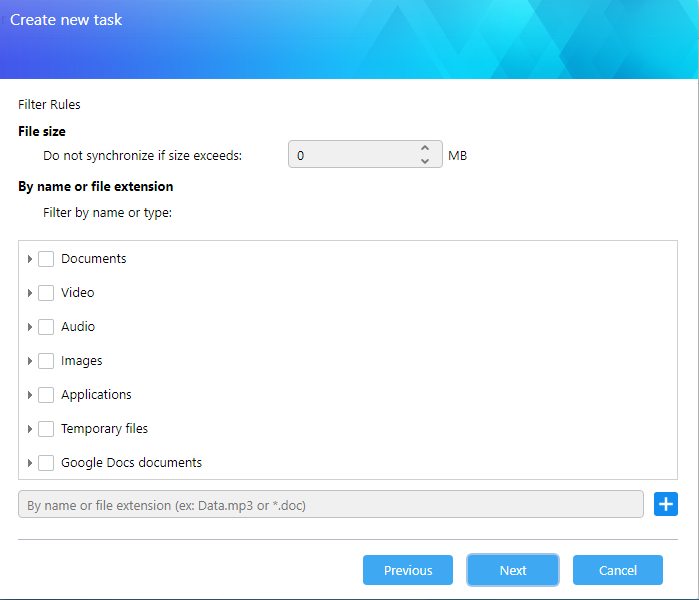Go to the Next step

pyautogui.click(x=513, y=570)
